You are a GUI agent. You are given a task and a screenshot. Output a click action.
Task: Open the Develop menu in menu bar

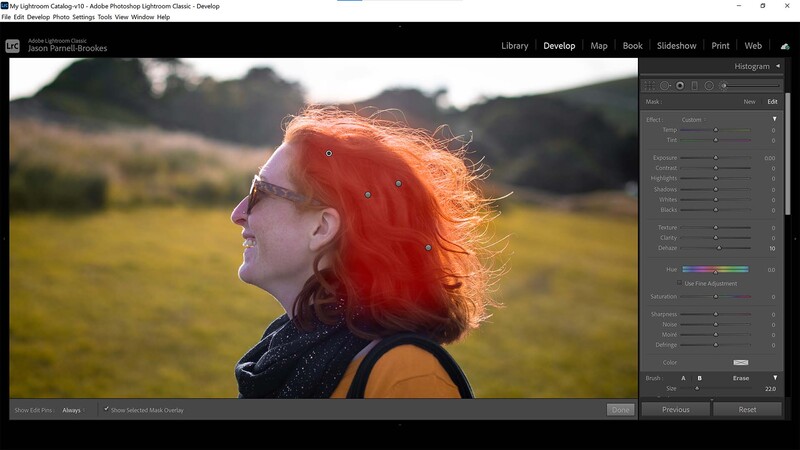tap(38, 17)
